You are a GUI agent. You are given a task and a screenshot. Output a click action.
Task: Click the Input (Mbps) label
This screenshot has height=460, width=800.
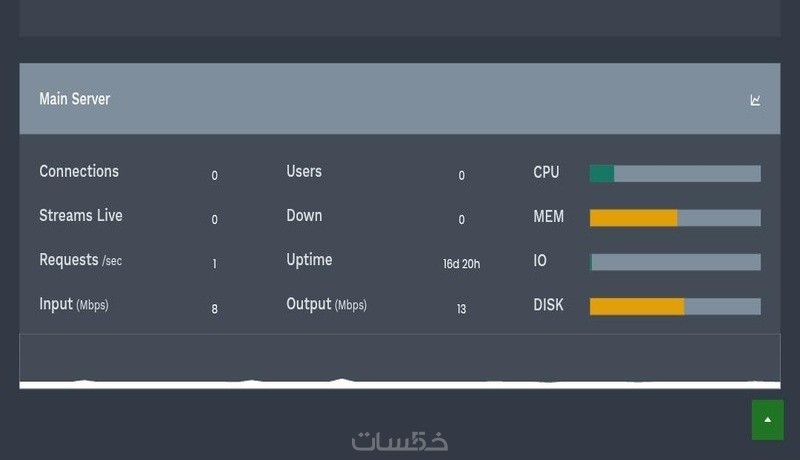(x=74, y=304)
